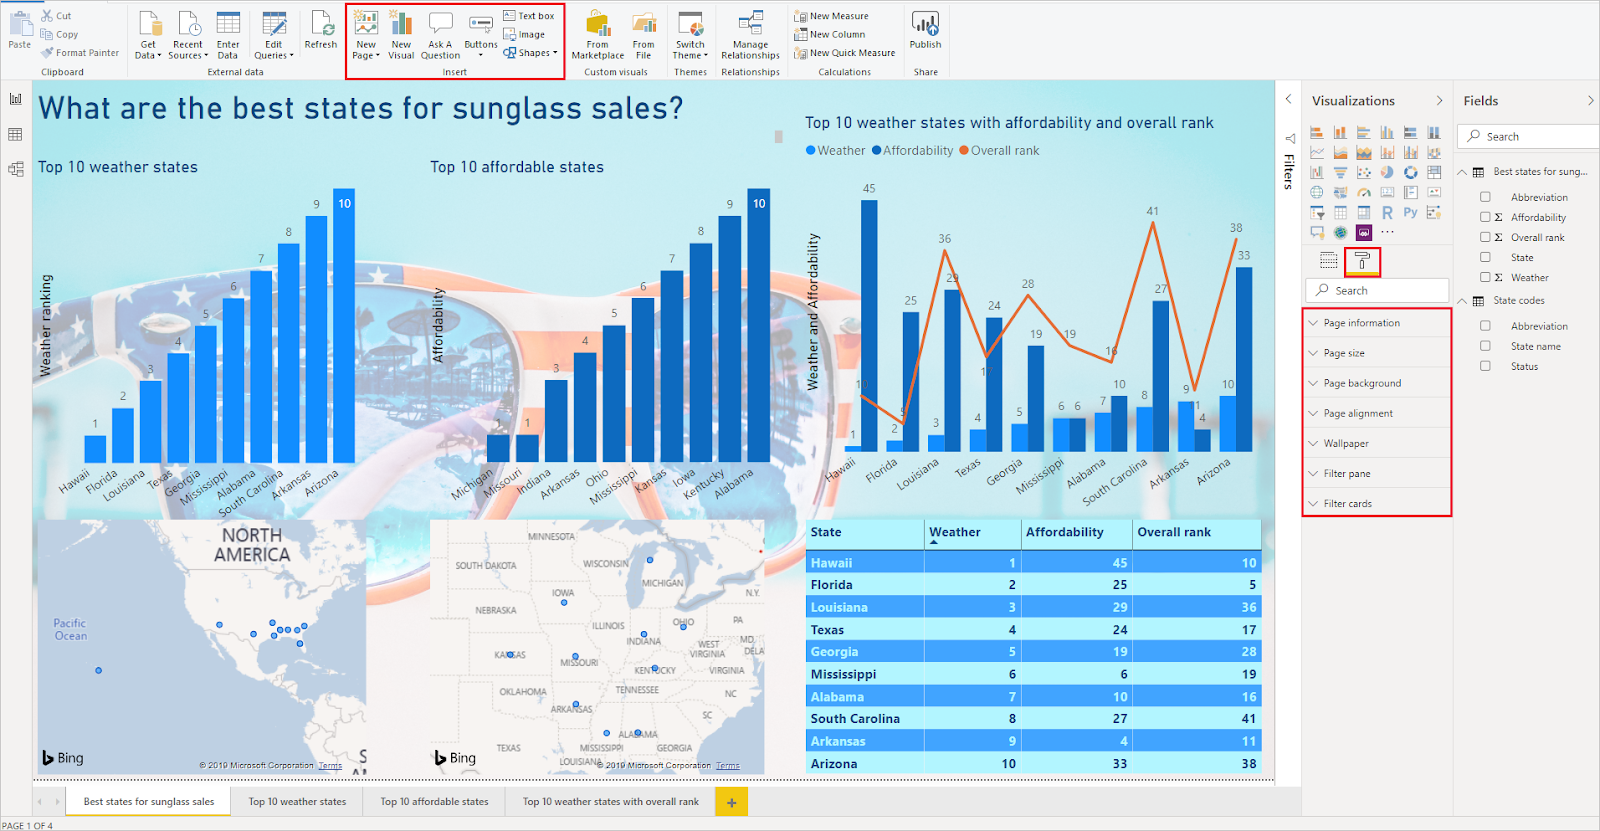Select the clustered bar chart visual

click(1364, 132)
